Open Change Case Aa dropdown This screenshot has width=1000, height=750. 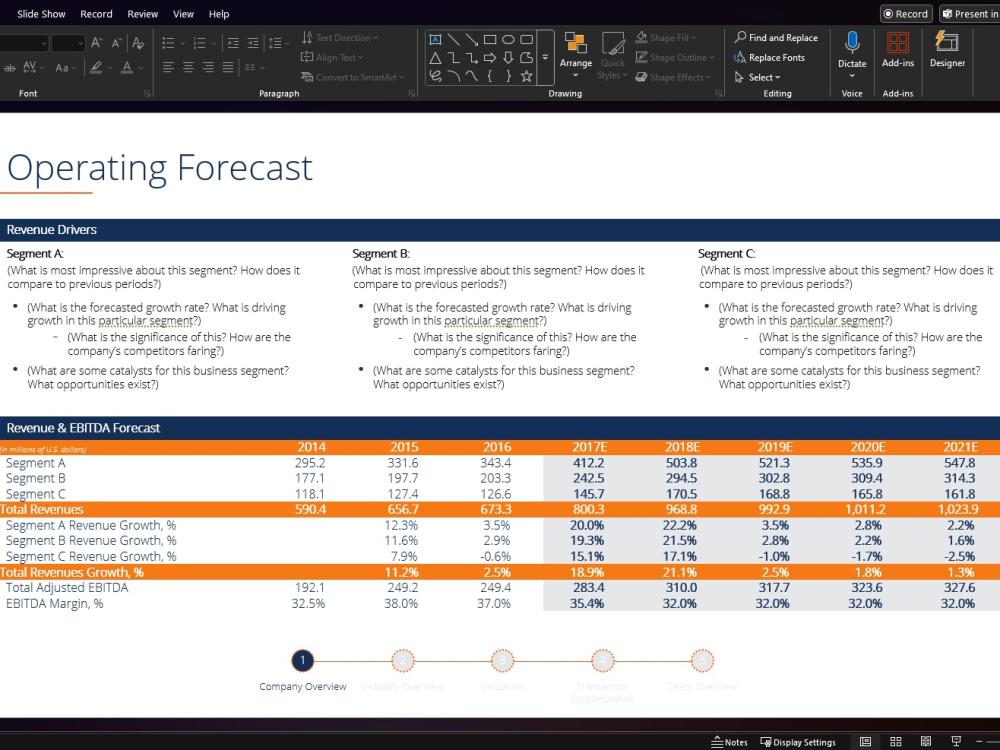point(65,68)
